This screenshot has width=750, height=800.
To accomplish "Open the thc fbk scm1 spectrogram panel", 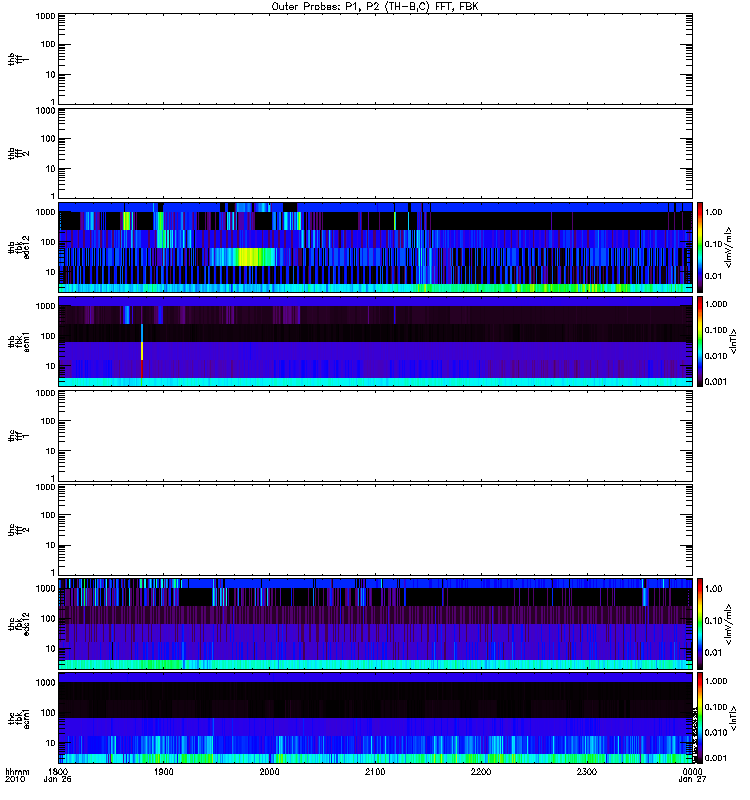I will coord(376,718).
